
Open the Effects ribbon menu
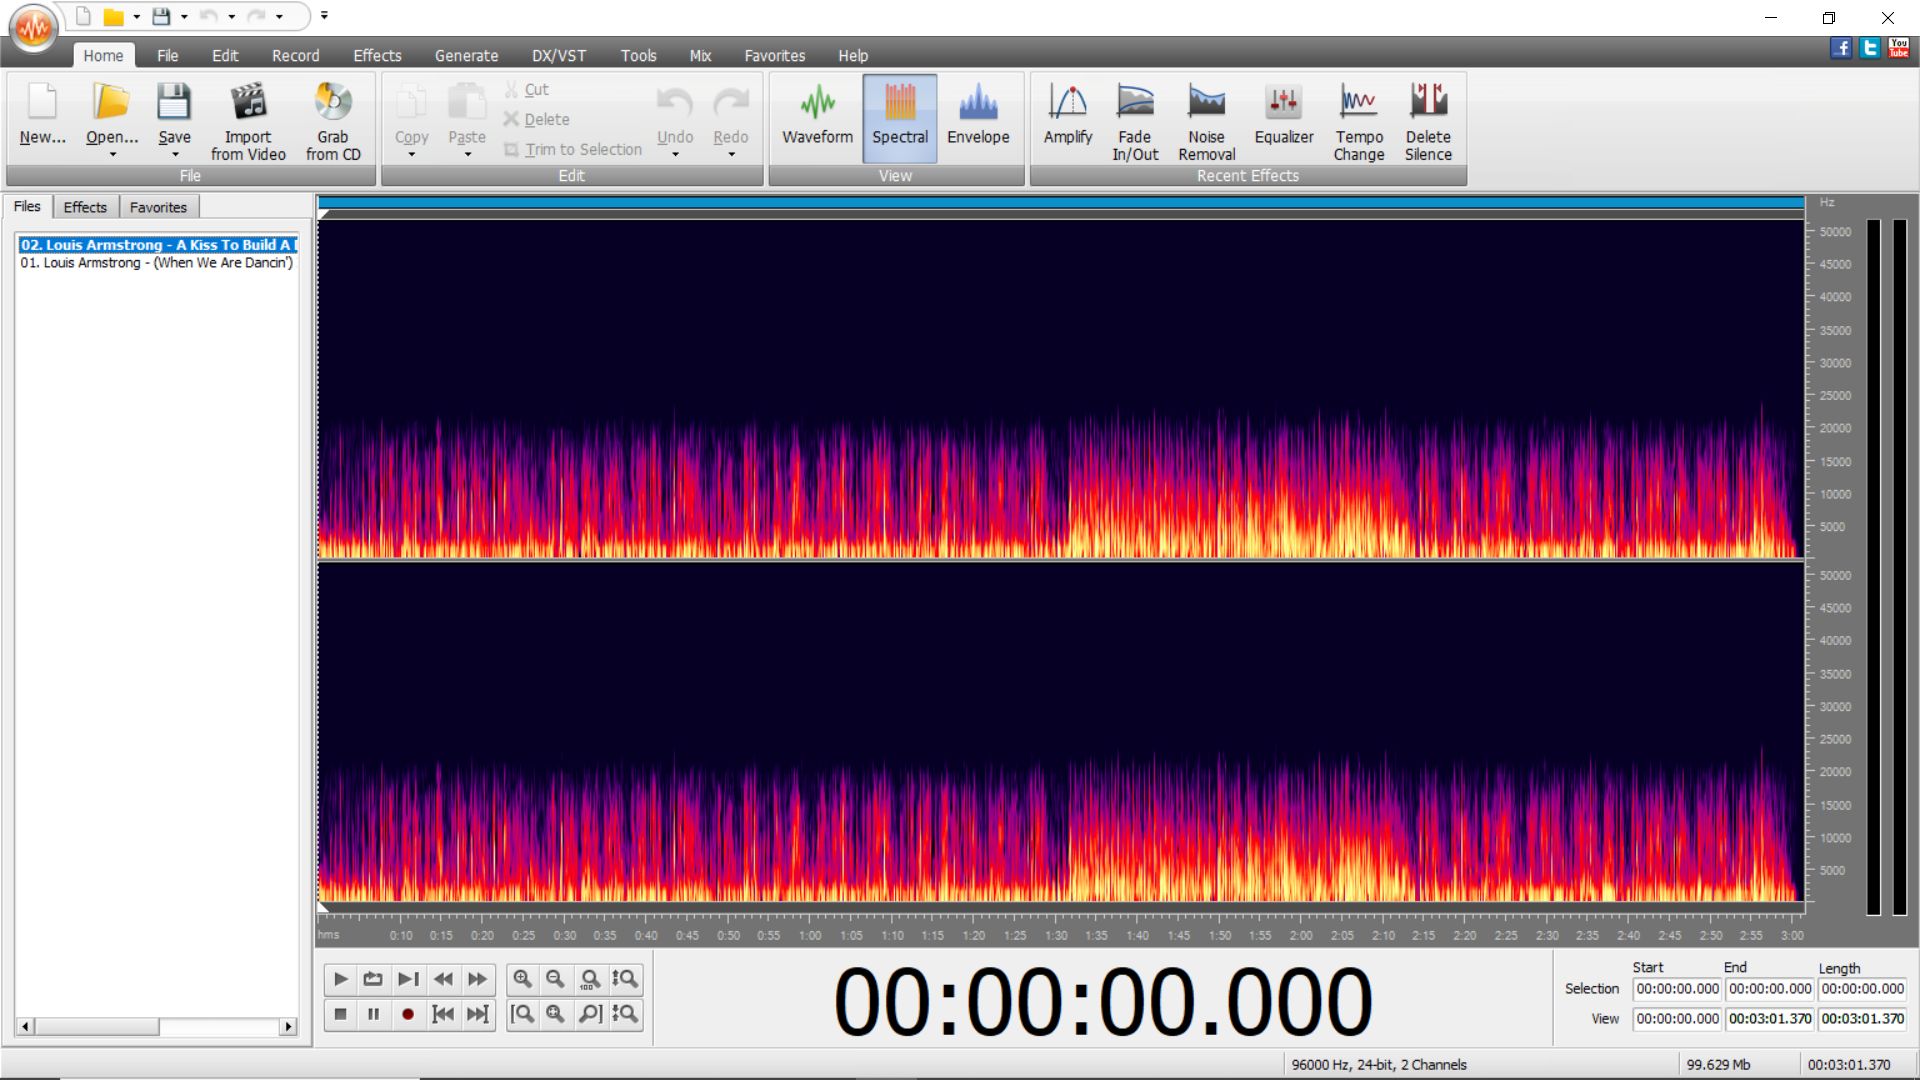[x=377, y=56]
